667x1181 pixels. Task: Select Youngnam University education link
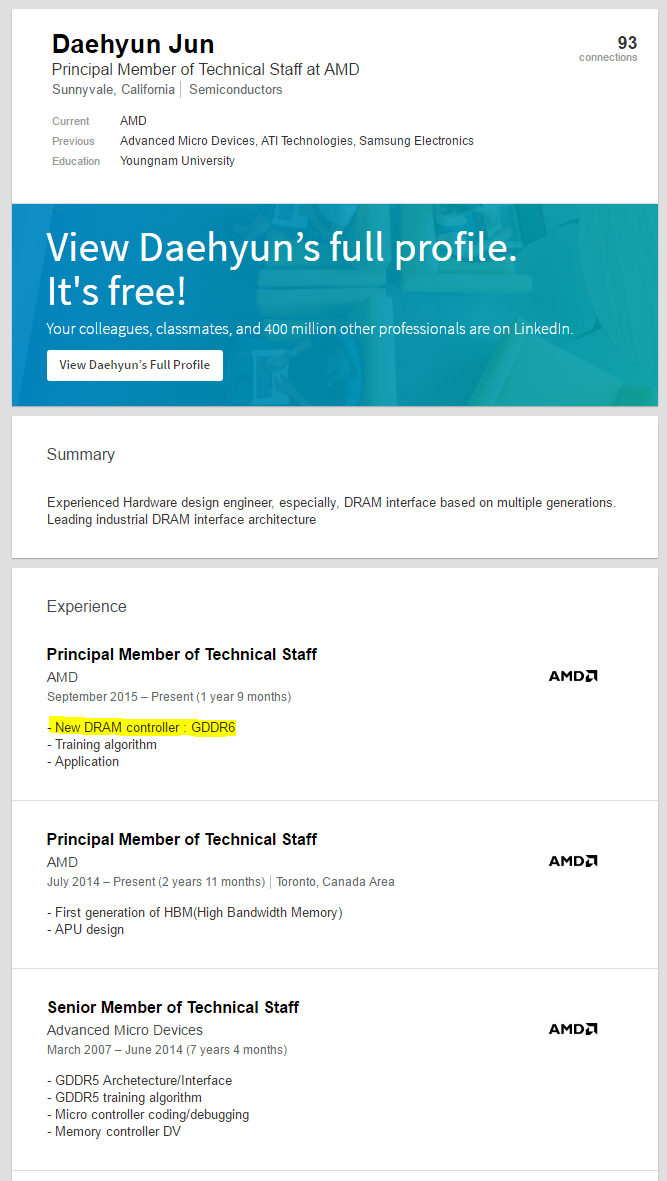(x=177, y=161)
